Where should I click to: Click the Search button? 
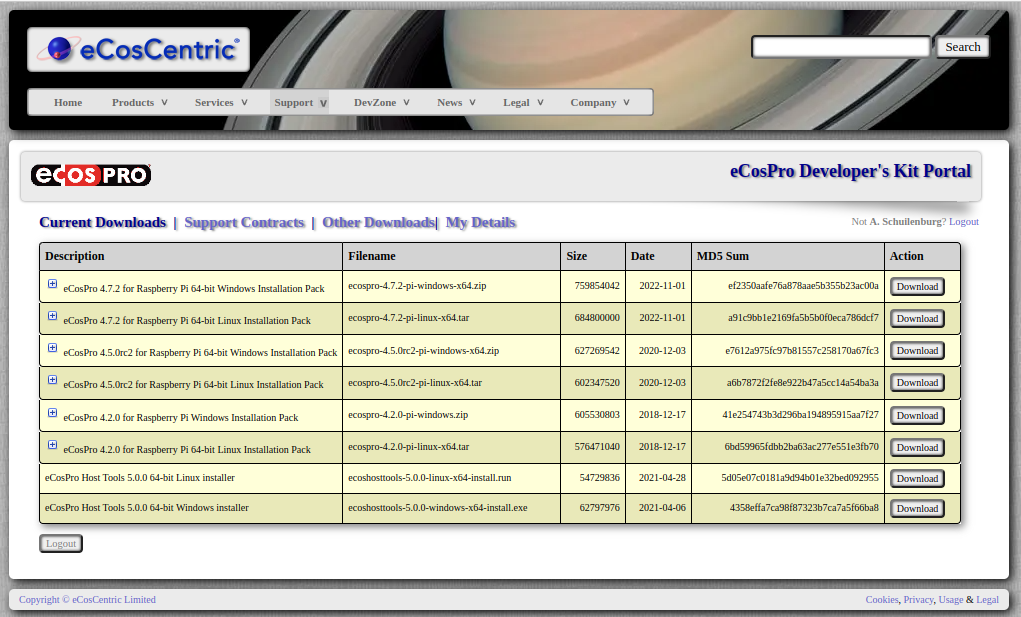(x=962, y=47)
